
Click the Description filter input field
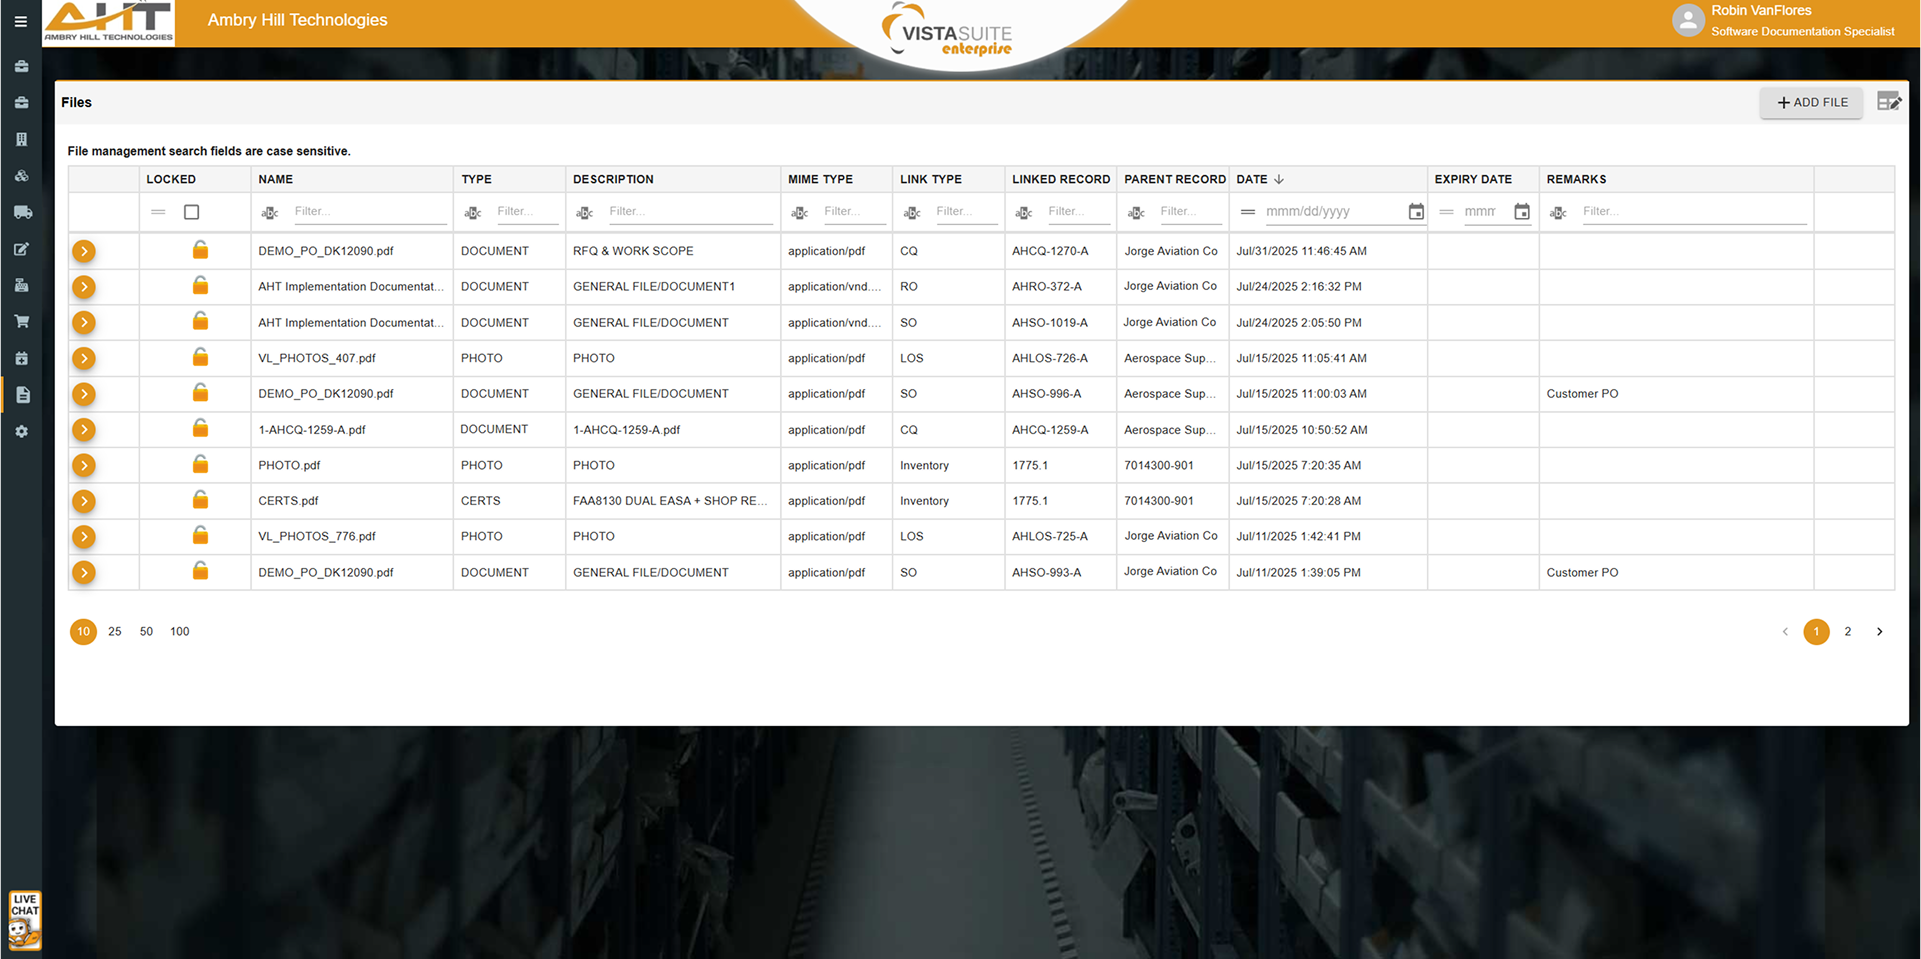tap(689, 212)
